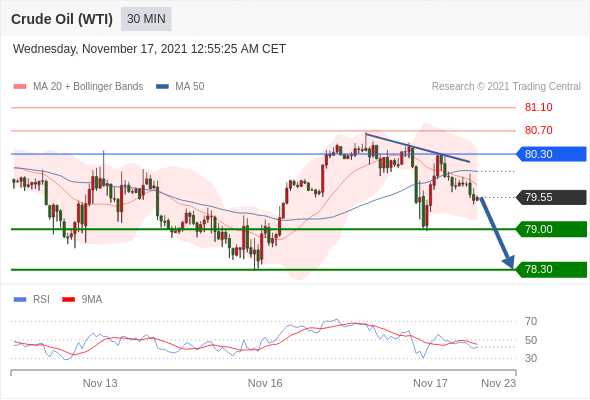Click the Research Trading Central copyright text

[506, 87]
